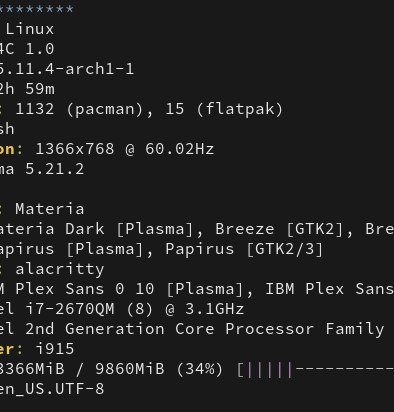This screenshot has height=412, width=394.
Task: Click the "Breeze [GTK2]" theme entry
Action: tap(281, 229)
